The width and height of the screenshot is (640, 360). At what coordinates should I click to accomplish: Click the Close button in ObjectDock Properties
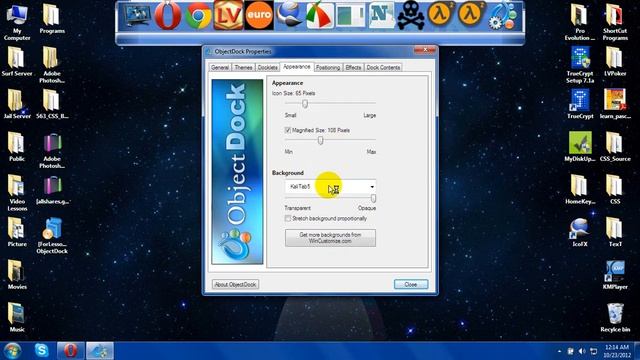pos(411,284)
